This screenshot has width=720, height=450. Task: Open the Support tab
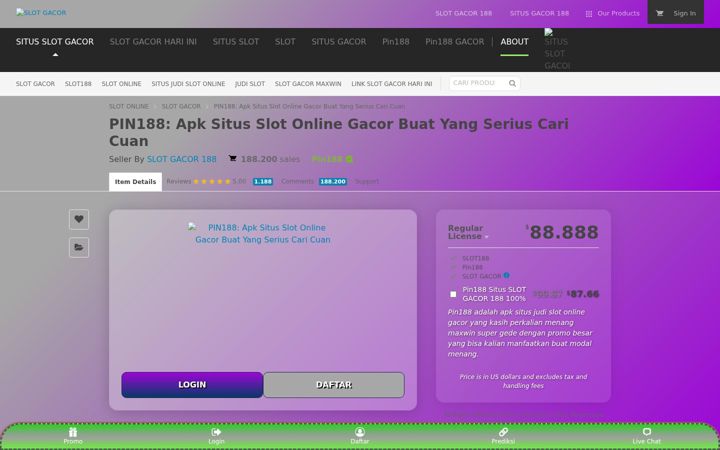[x=367, y=181]
